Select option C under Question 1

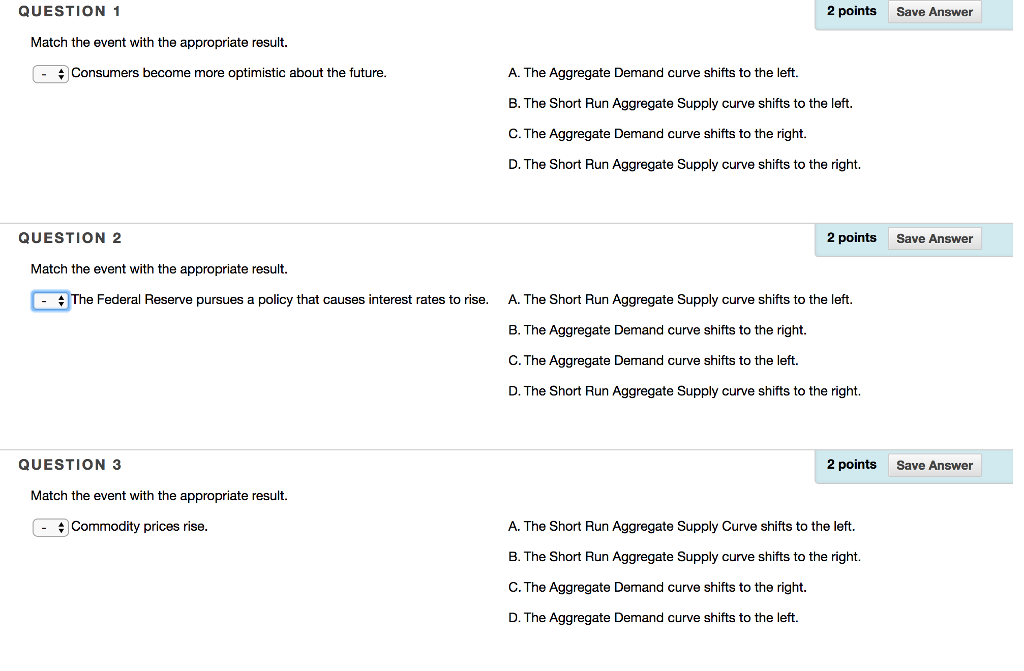656,133
